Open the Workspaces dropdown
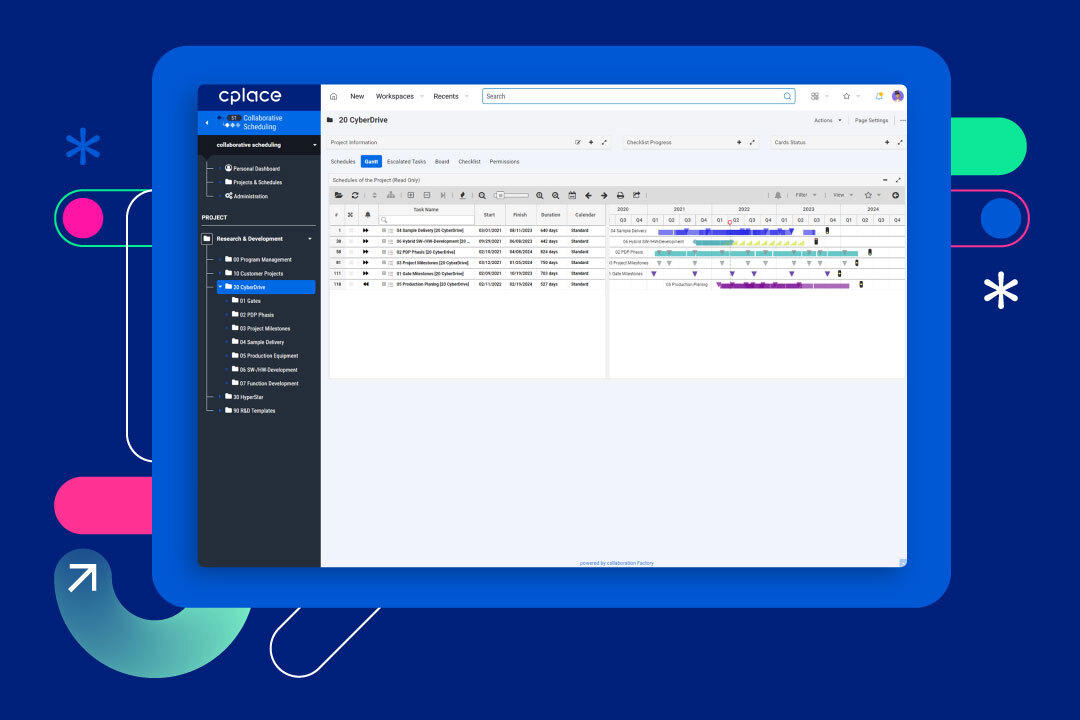This screenshot has width=1080, height=720. pyautogui.click(x=399, y=96)
